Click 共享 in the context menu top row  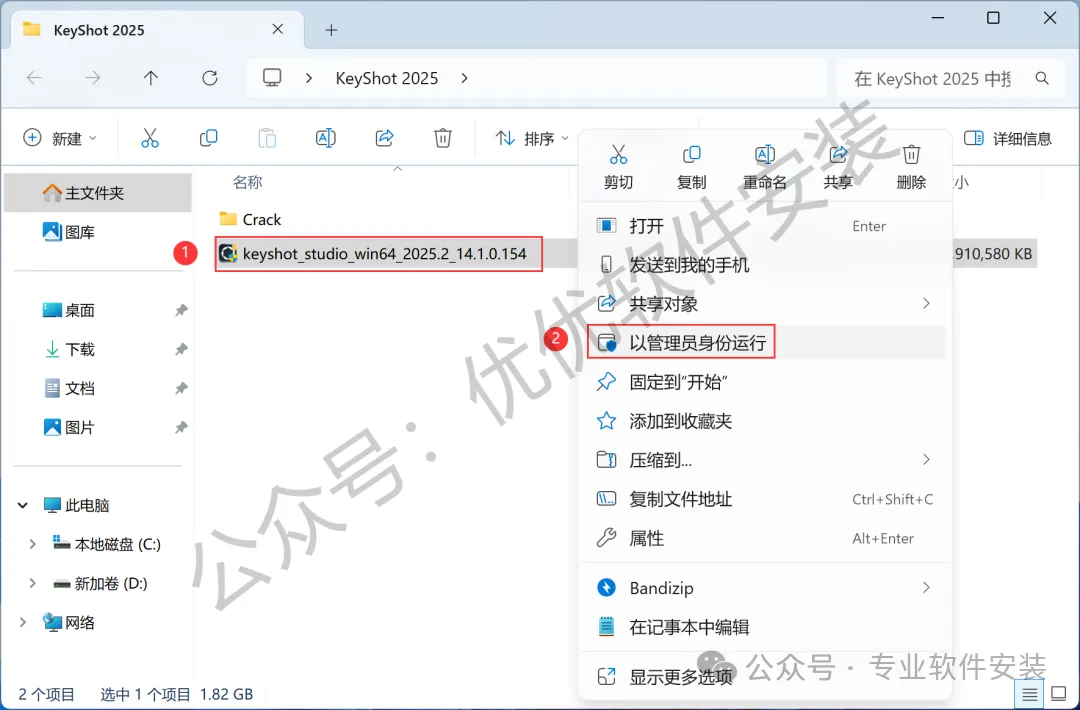coord(838,167)
